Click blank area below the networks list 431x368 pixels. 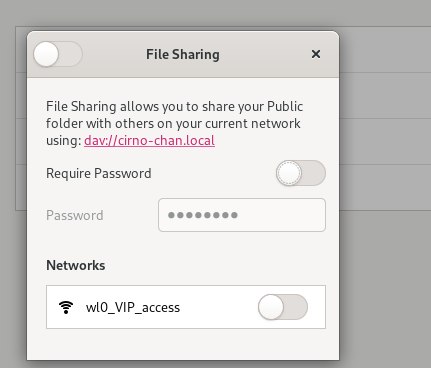point(183,343)
